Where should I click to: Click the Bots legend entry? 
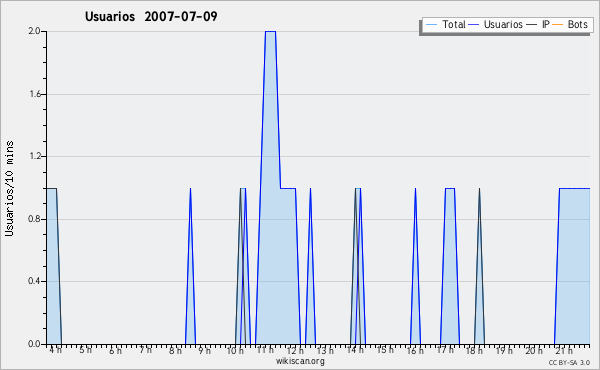point(570,24)
